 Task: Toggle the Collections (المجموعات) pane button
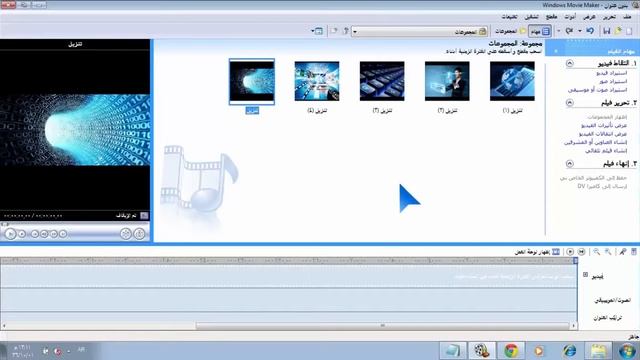(x=510, y=31)
